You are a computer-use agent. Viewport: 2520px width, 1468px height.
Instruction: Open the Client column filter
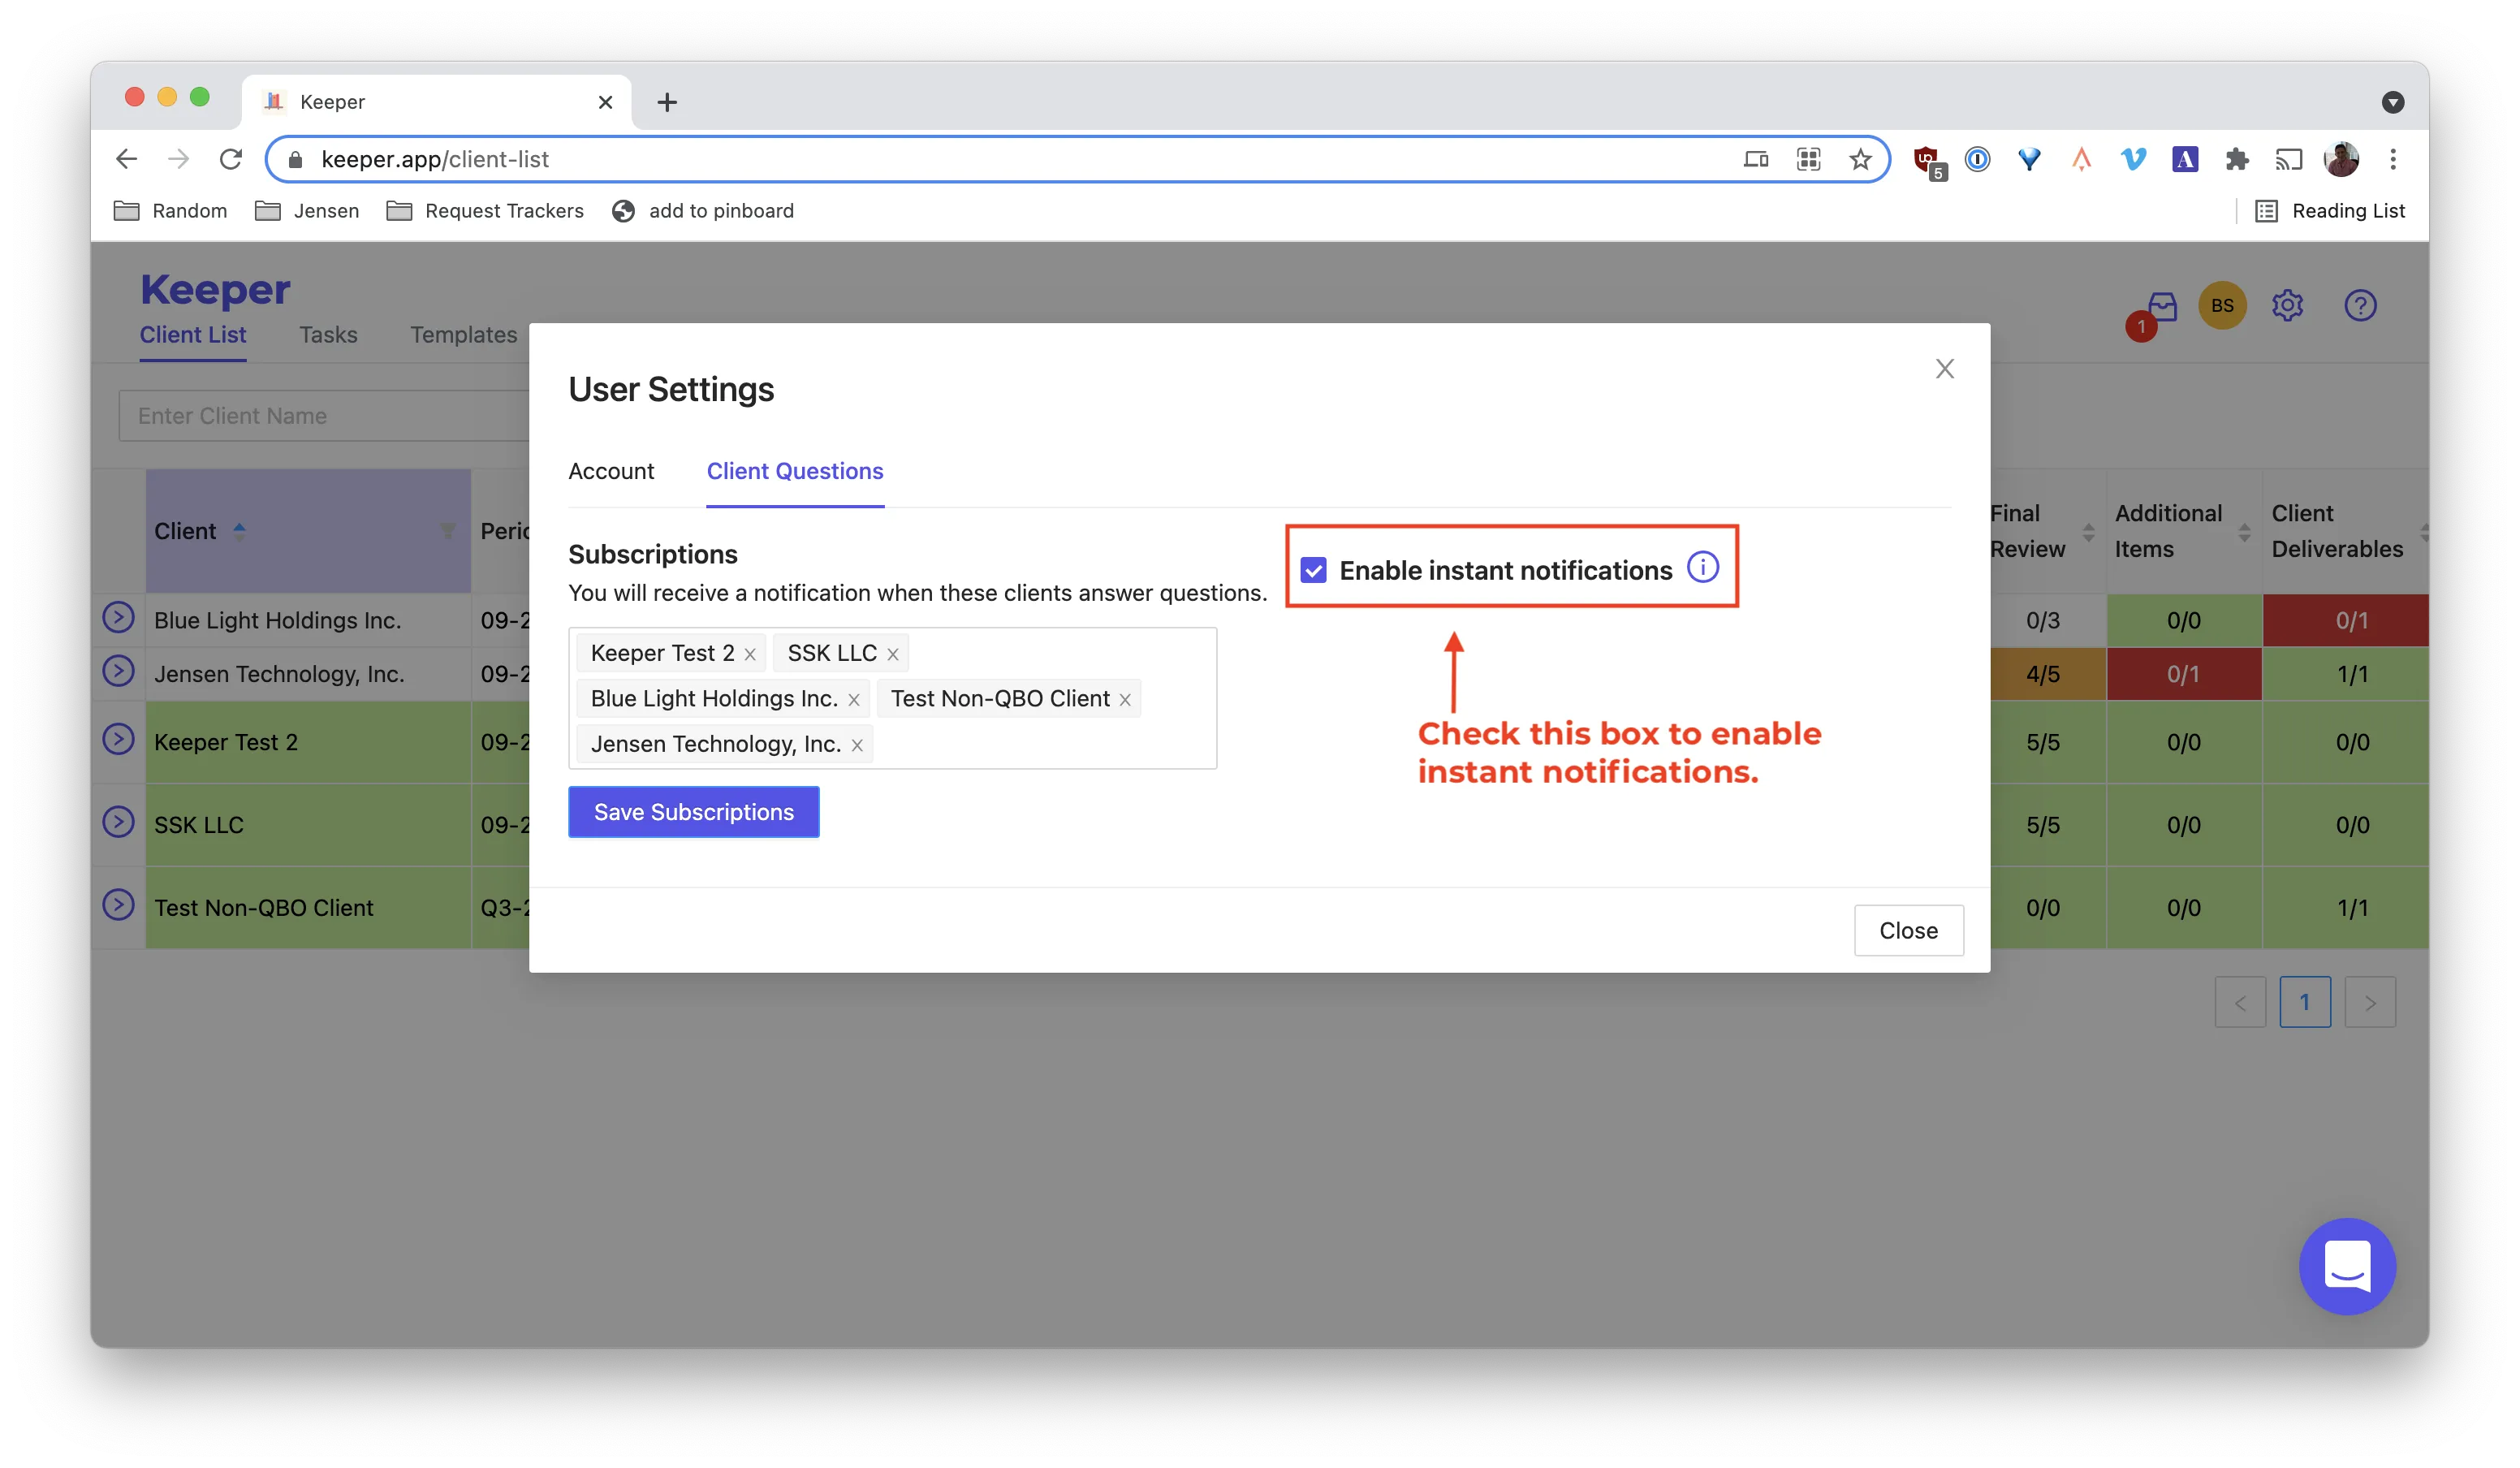coord(447,531)
